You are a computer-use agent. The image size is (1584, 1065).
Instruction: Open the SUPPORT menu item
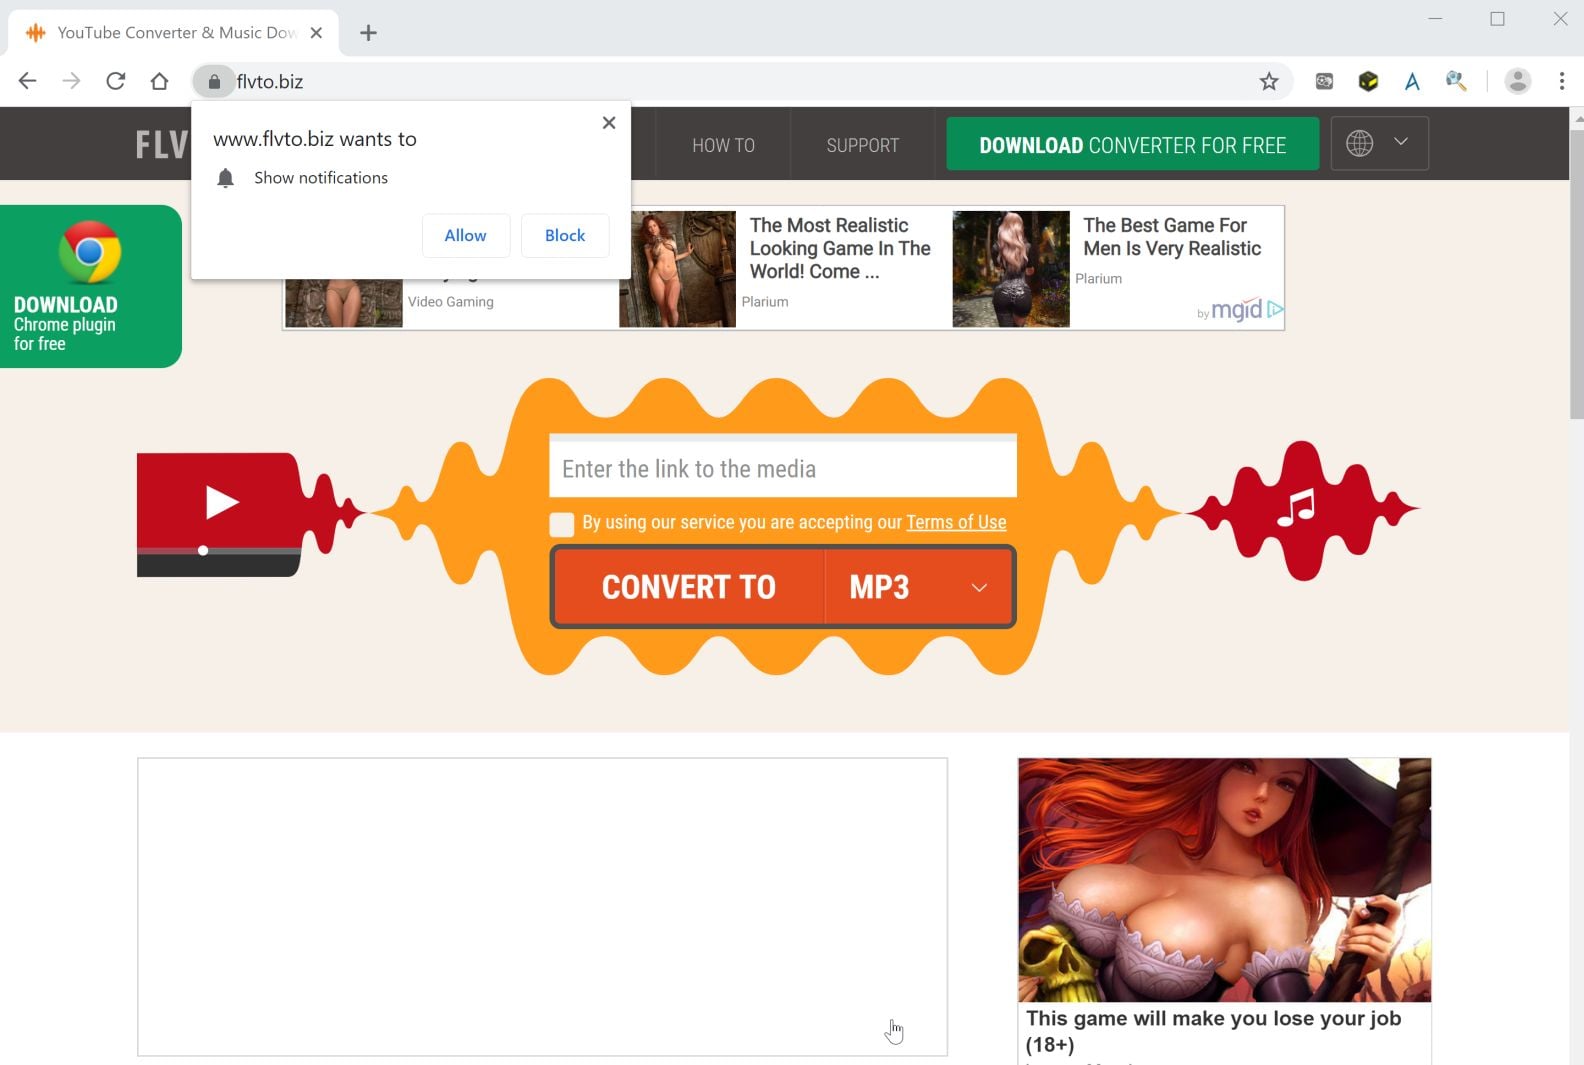(863, 145)
